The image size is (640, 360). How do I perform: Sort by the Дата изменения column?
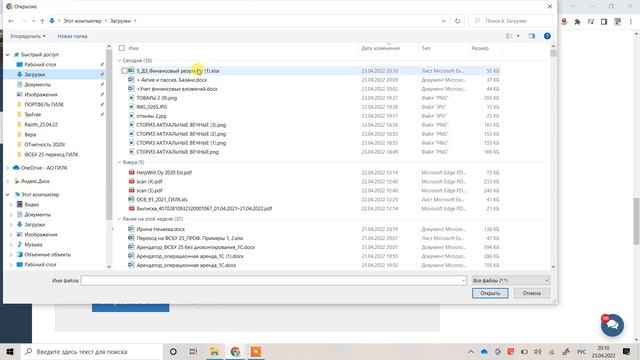coord(380,48)
